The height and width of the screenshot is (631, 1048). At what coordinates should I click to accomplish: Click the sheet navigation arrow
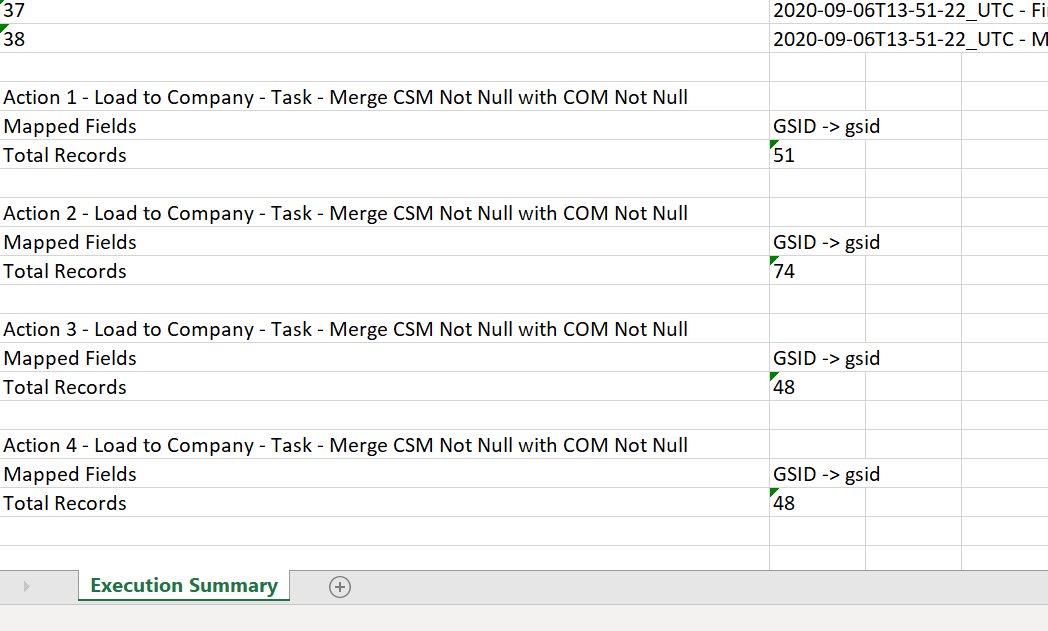tap(26, 587)
